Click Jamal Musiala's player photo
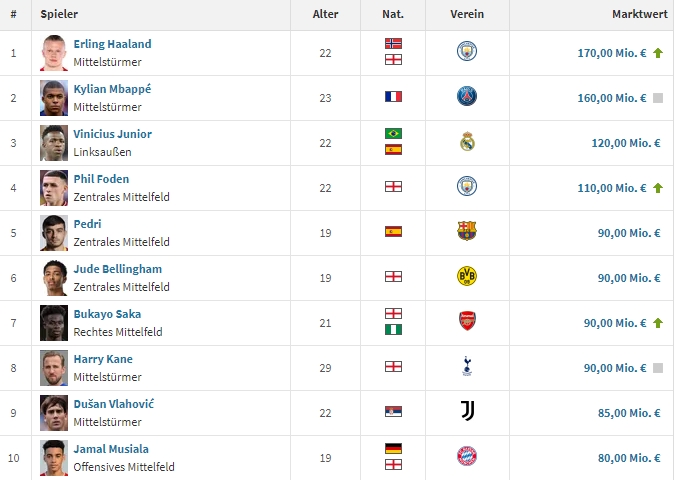The image size is (674, 480). [54, 458]
